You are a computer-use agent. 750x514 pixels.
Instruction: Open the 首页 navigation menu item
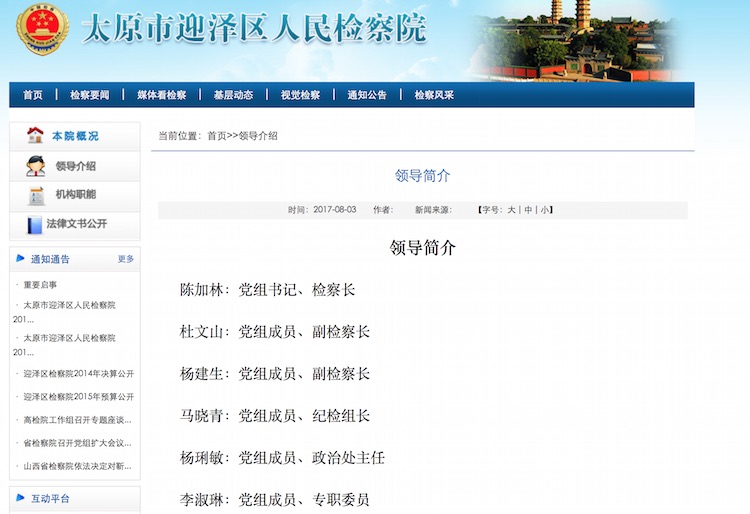pos(33,95)
